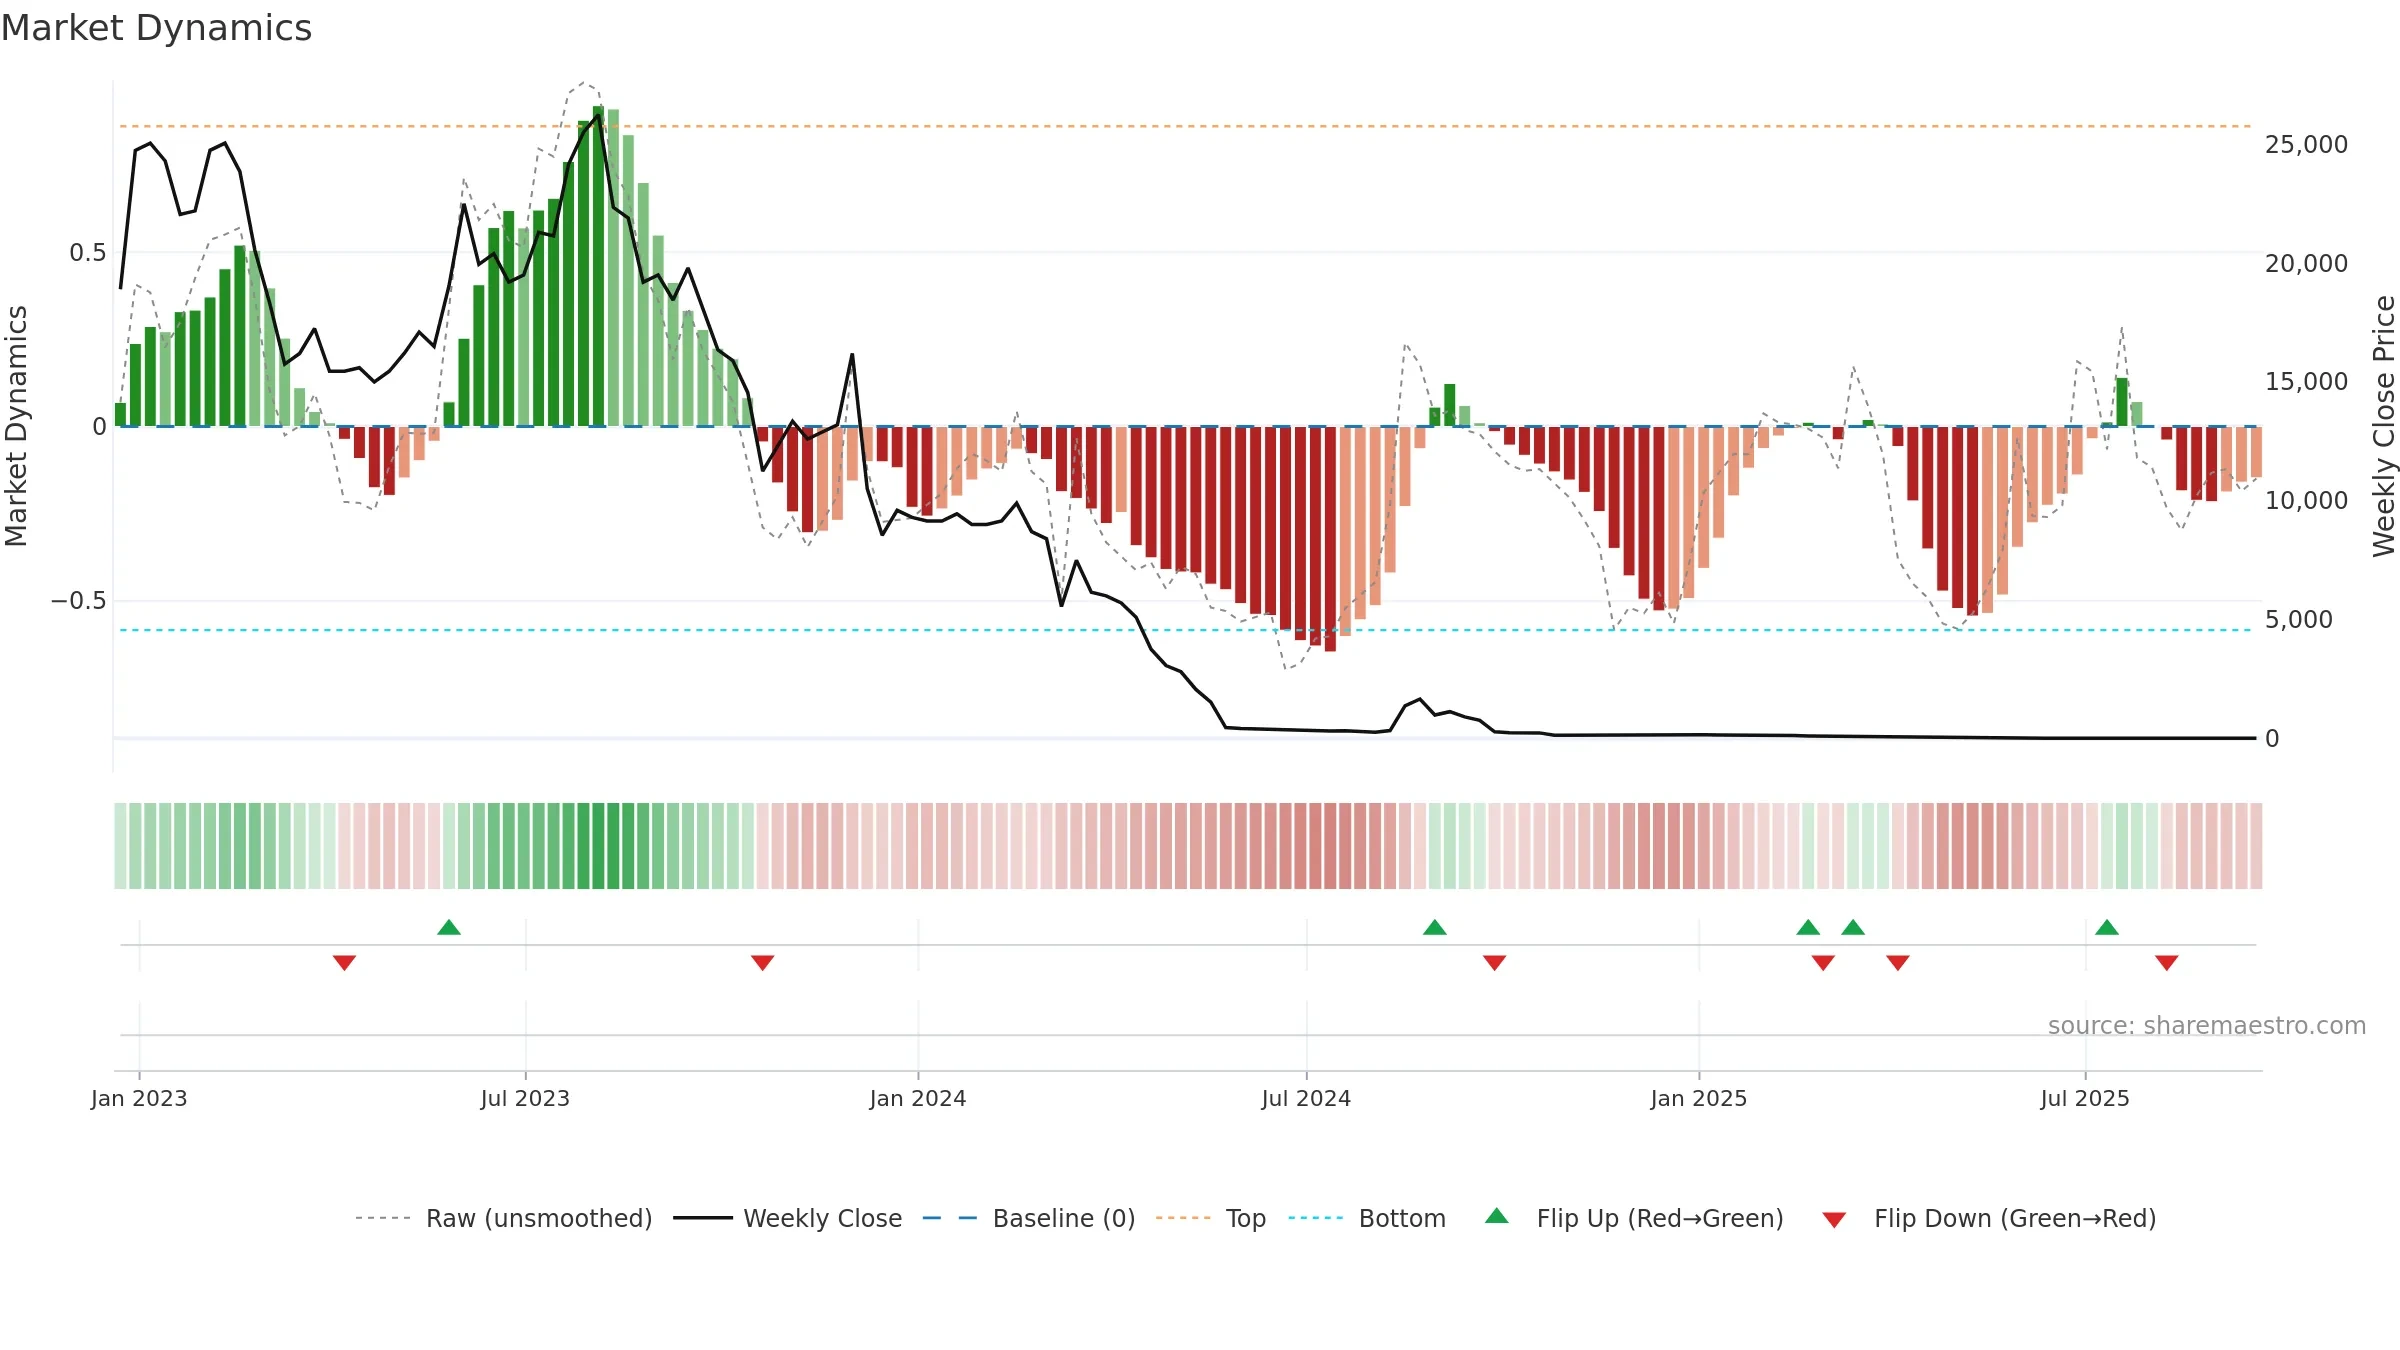Click the source: sharemaestro.com text
2400x1350 pixels.
coord(2207,1025)
